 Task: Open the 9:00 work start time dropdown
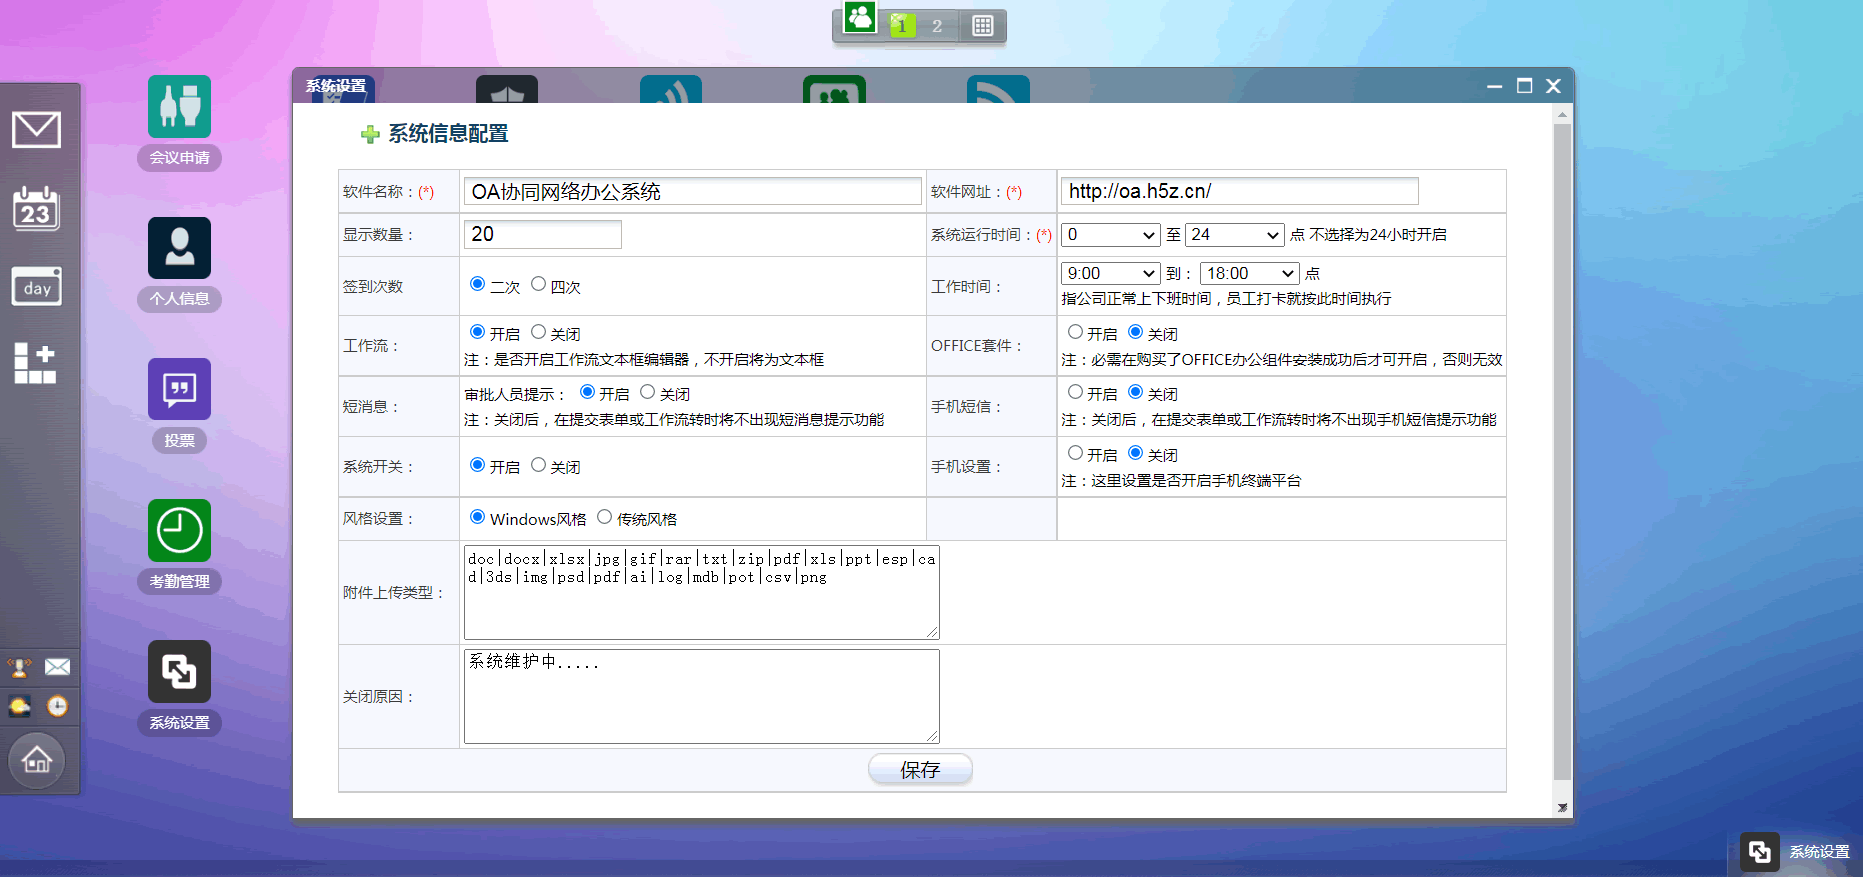pos(1110,274)
